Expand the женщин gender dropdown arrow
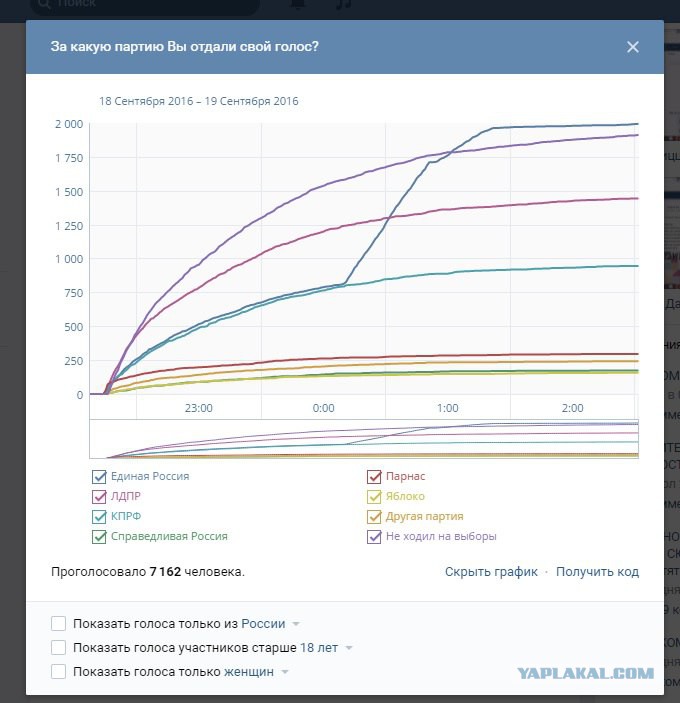This screenshot has width=680, height=703. [x=285, y=672]
